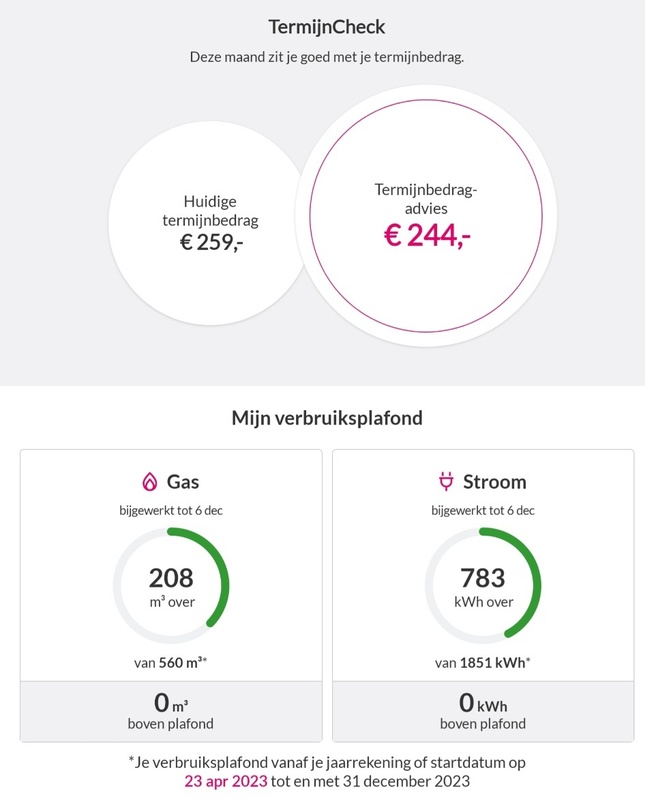Click Gas bijgewerkt tot 6 dec text
Viewport: 645px width, 800px height.
coord(171,510)
